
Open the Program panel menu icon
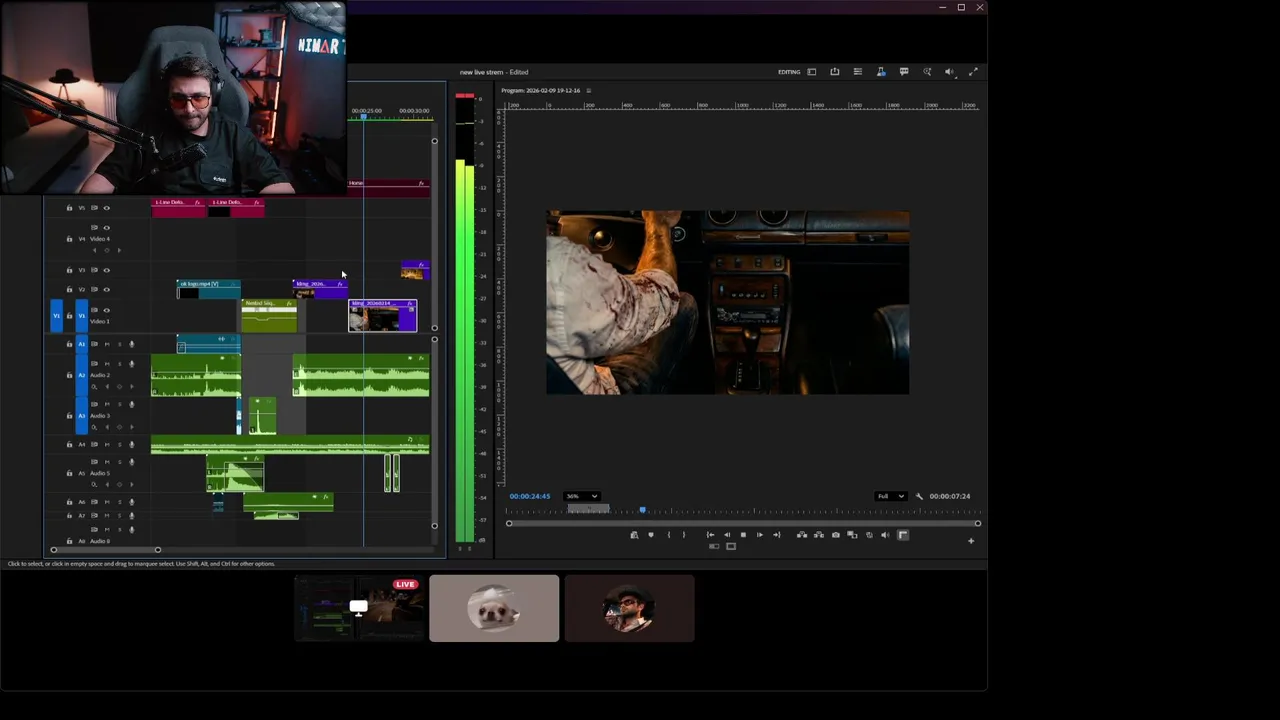589,90
